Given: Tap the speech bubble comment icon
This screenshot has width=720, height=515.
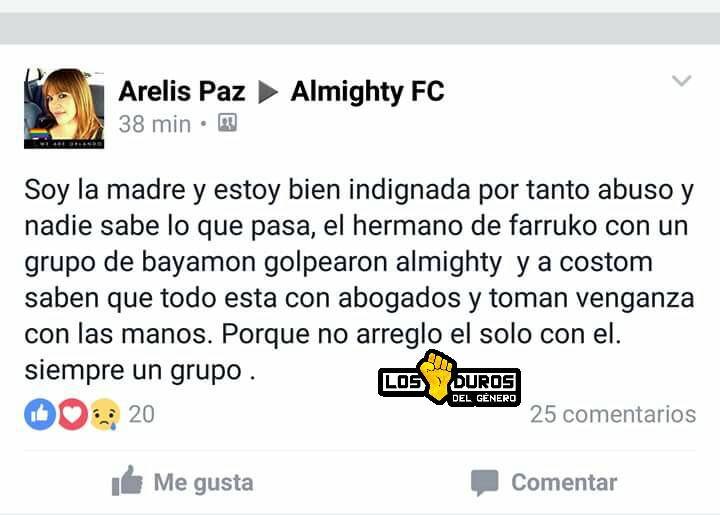Looking at the screenshot, I should point(485,483).
